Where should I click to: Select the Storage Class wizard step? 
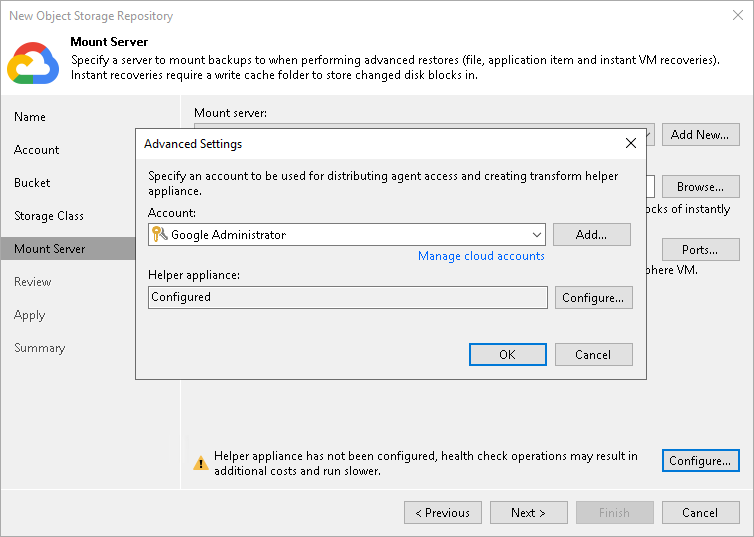(49, 216)
